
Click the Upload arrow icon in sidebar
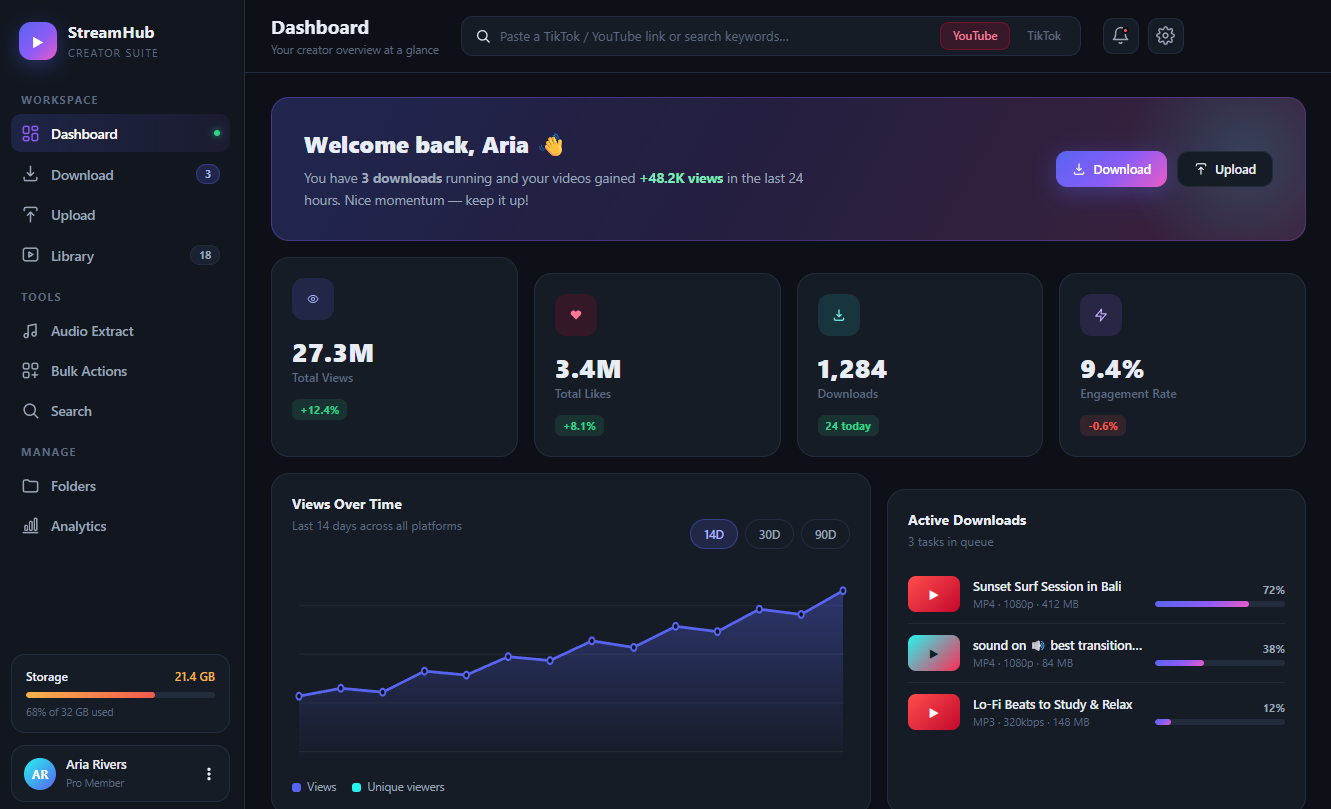pos(30,215)
